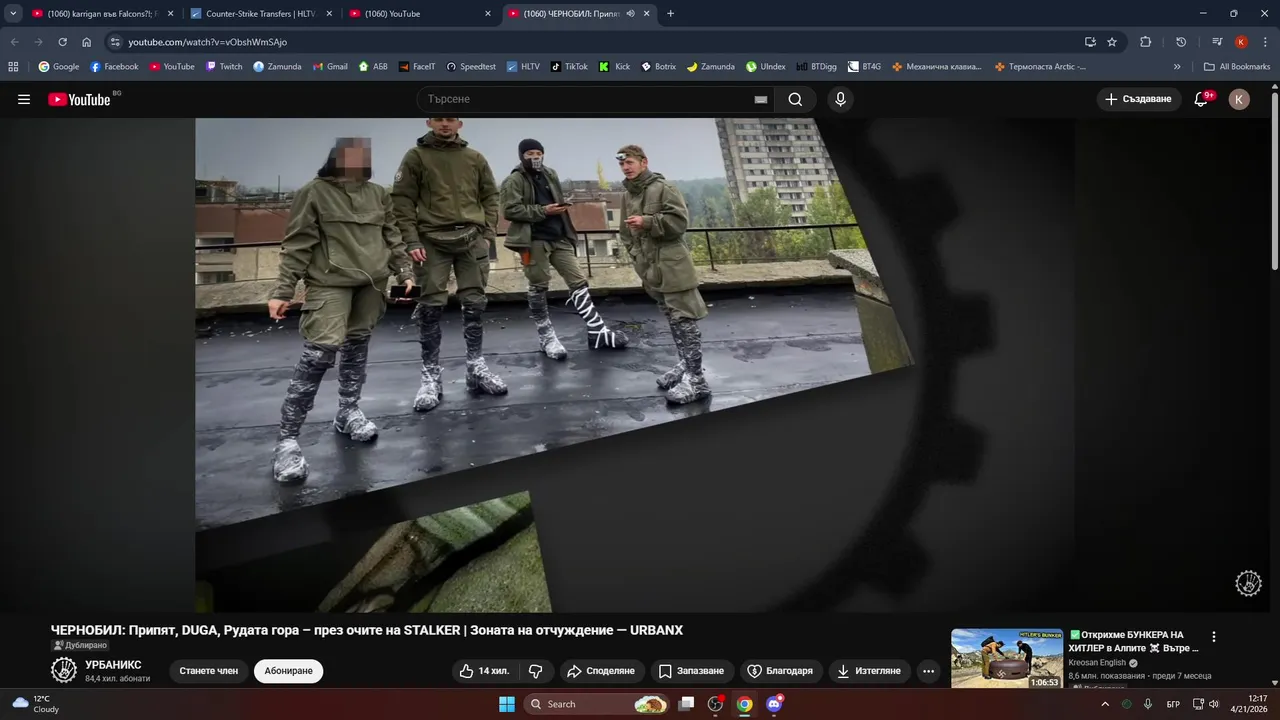1280x720 pixels.
Task: Open Gmail bookmark
Action: 330,67
